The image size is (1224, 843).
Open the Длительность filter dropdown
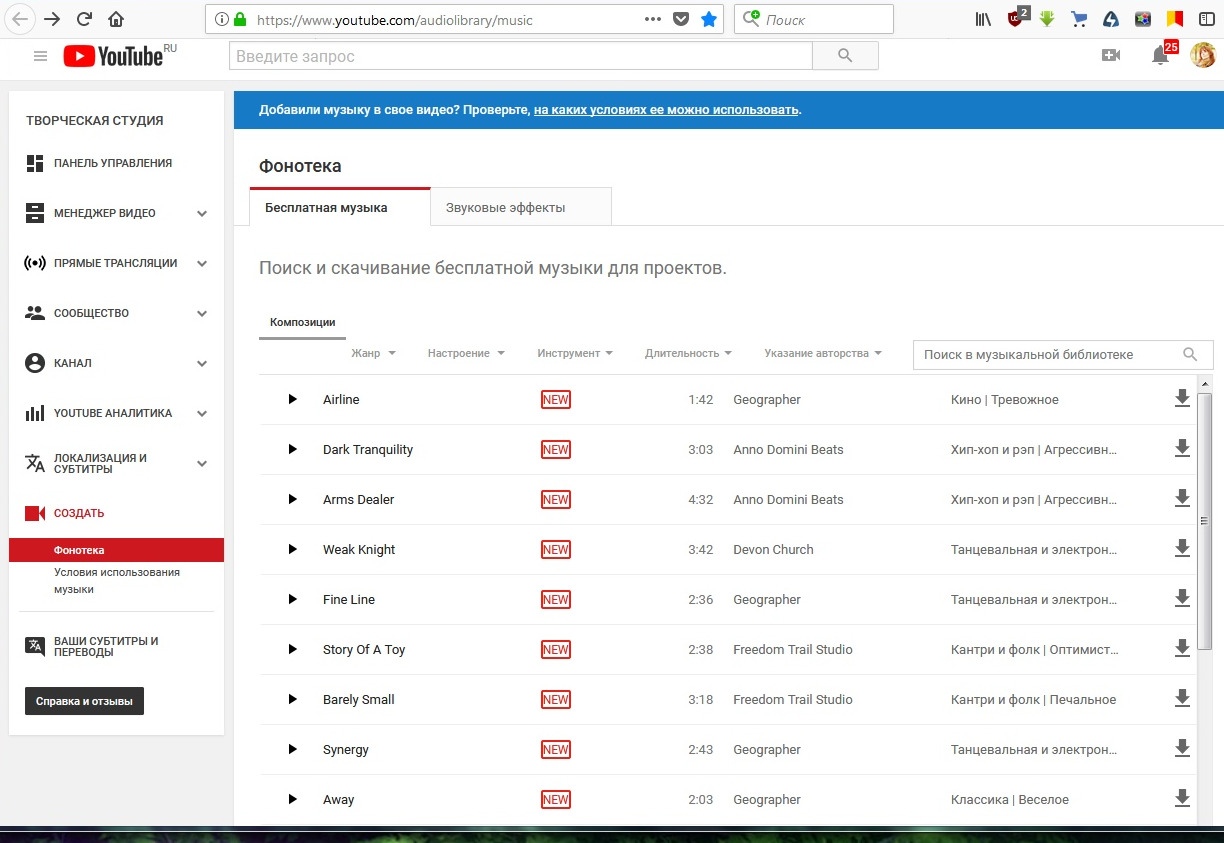[x=689, y=353]
